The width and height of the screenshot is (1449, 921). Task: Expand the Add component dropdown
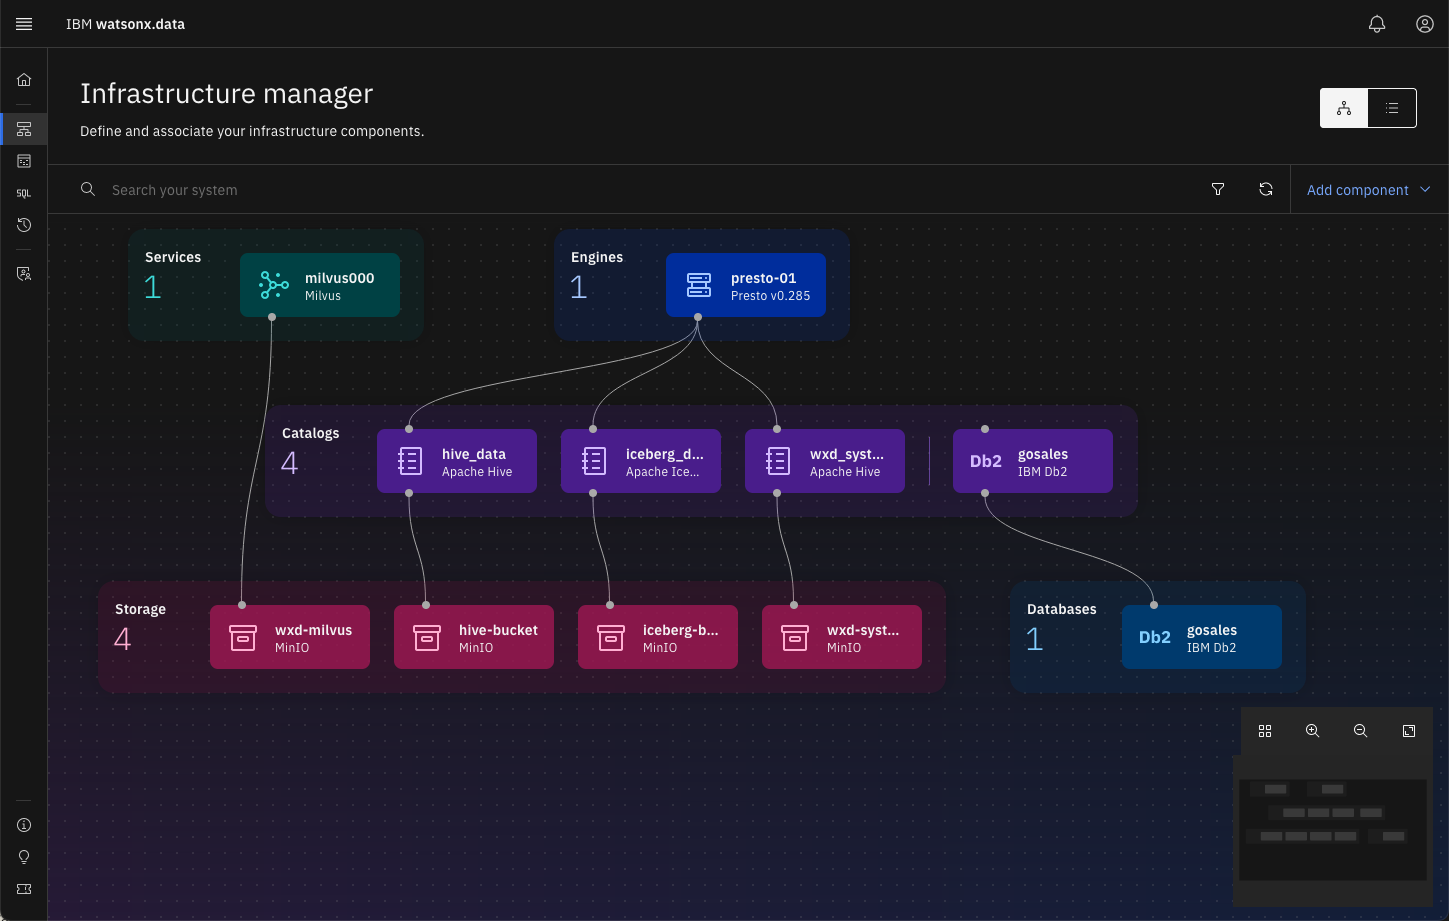coord(1369,189)
